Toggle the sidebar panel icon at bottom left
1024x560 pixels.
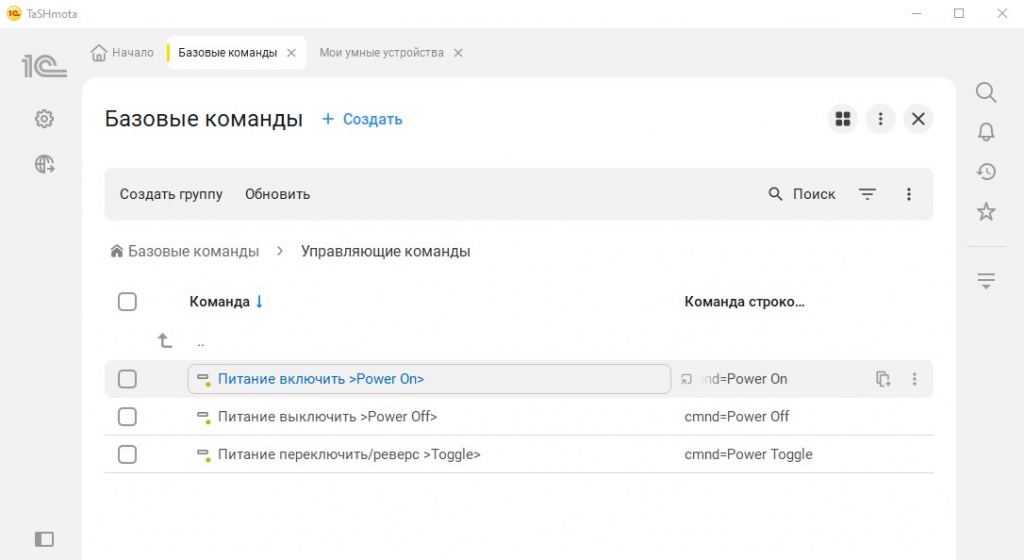44,539
